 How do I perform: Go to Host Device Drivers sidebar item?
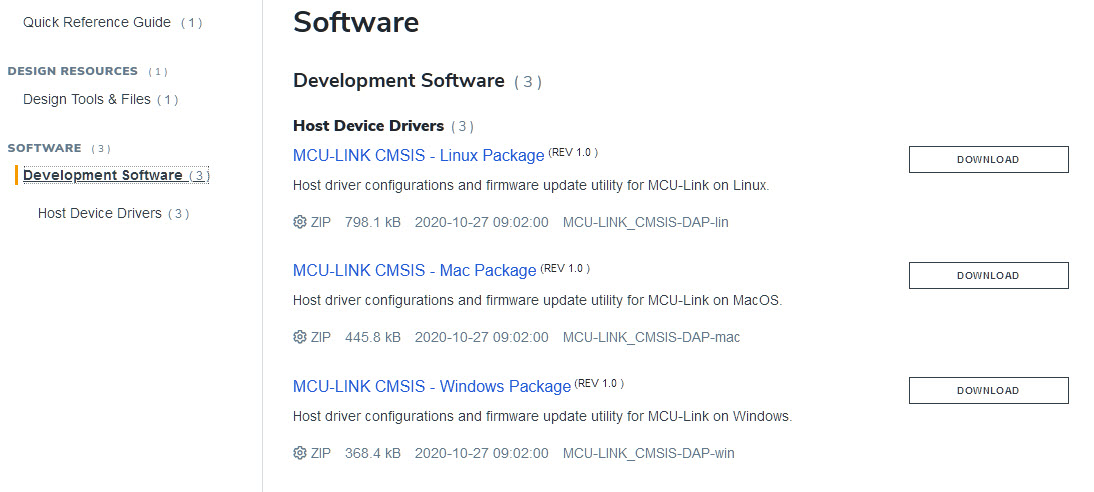point(100,213)
